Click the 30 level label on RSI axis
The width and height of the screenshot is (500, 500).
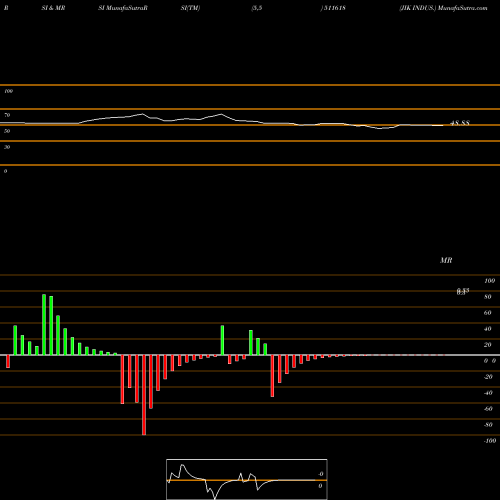(x=7, y=147)
